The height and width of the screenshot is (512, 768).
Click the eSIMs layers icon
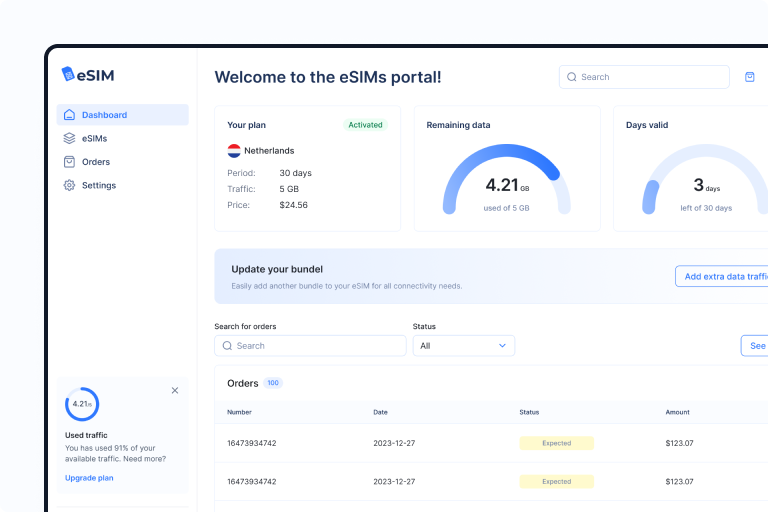(x=70, y=138)
